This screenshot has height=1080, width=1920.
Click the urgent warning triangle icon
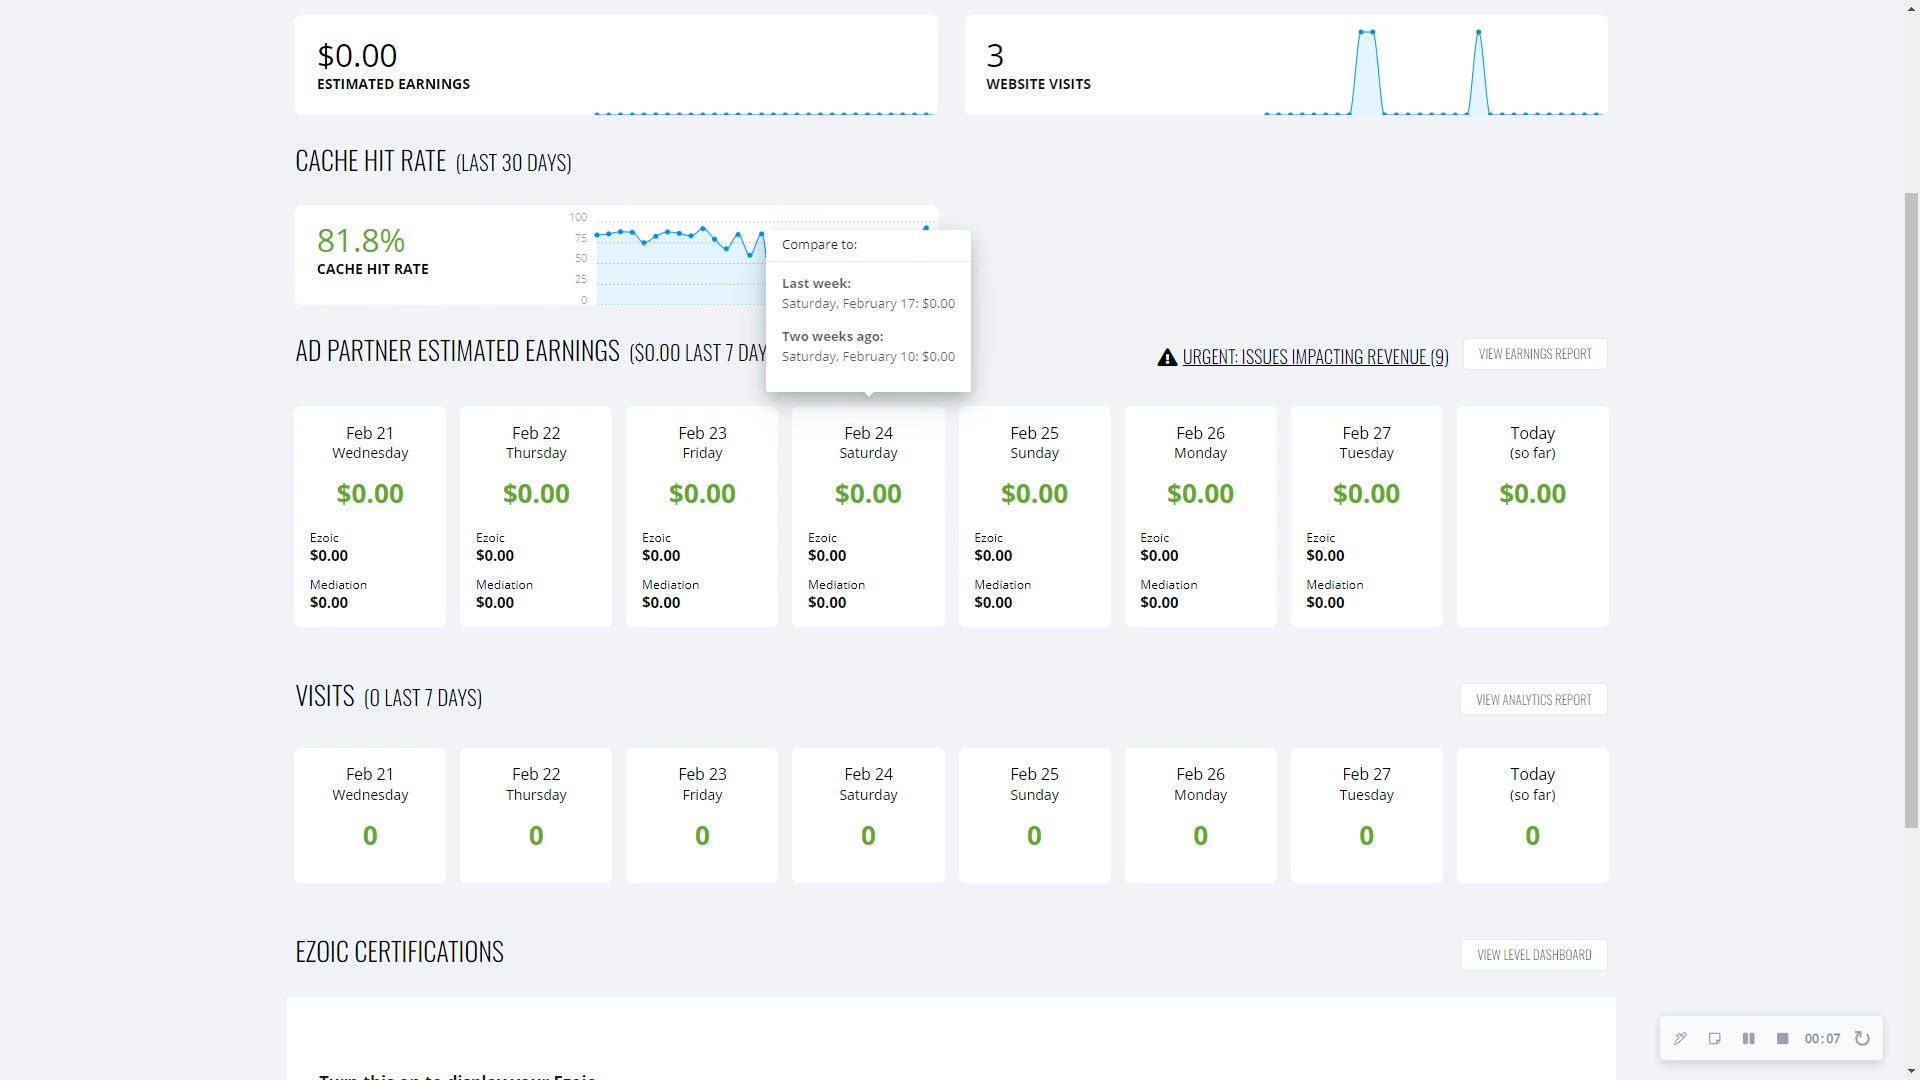tap(1166, 357)
